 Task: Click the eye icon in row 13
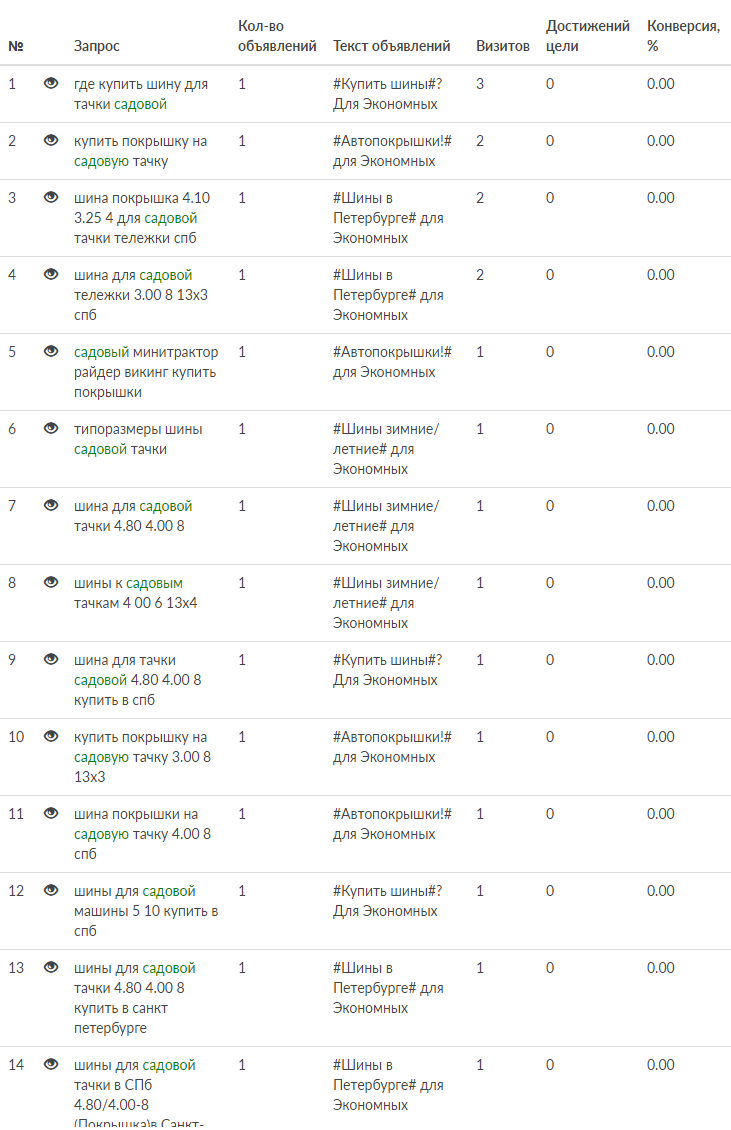coord(51,968)
